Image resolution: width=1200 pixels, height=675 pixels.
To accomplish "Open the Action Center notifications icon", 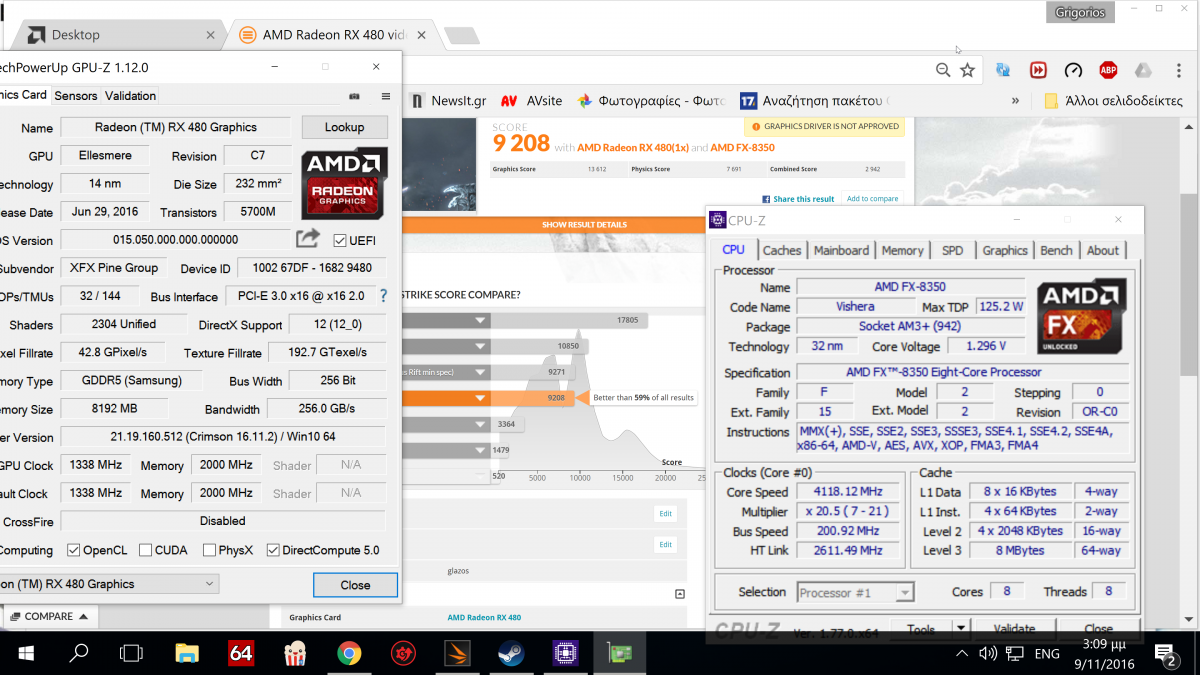I will point(1166,655).
